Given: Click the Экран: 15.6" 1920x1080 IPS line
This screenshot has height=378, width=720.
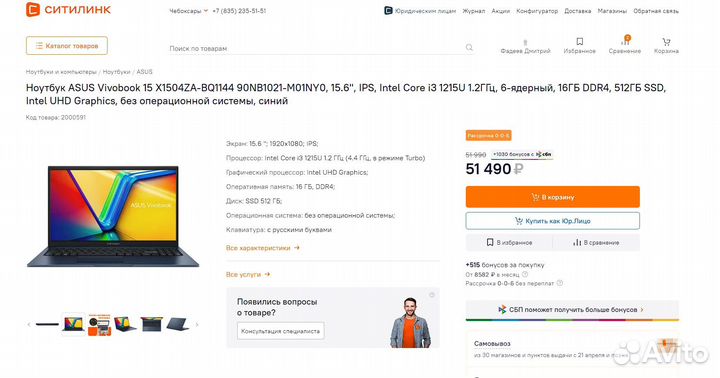Looking at the screenshot, I should coord(272,144).
